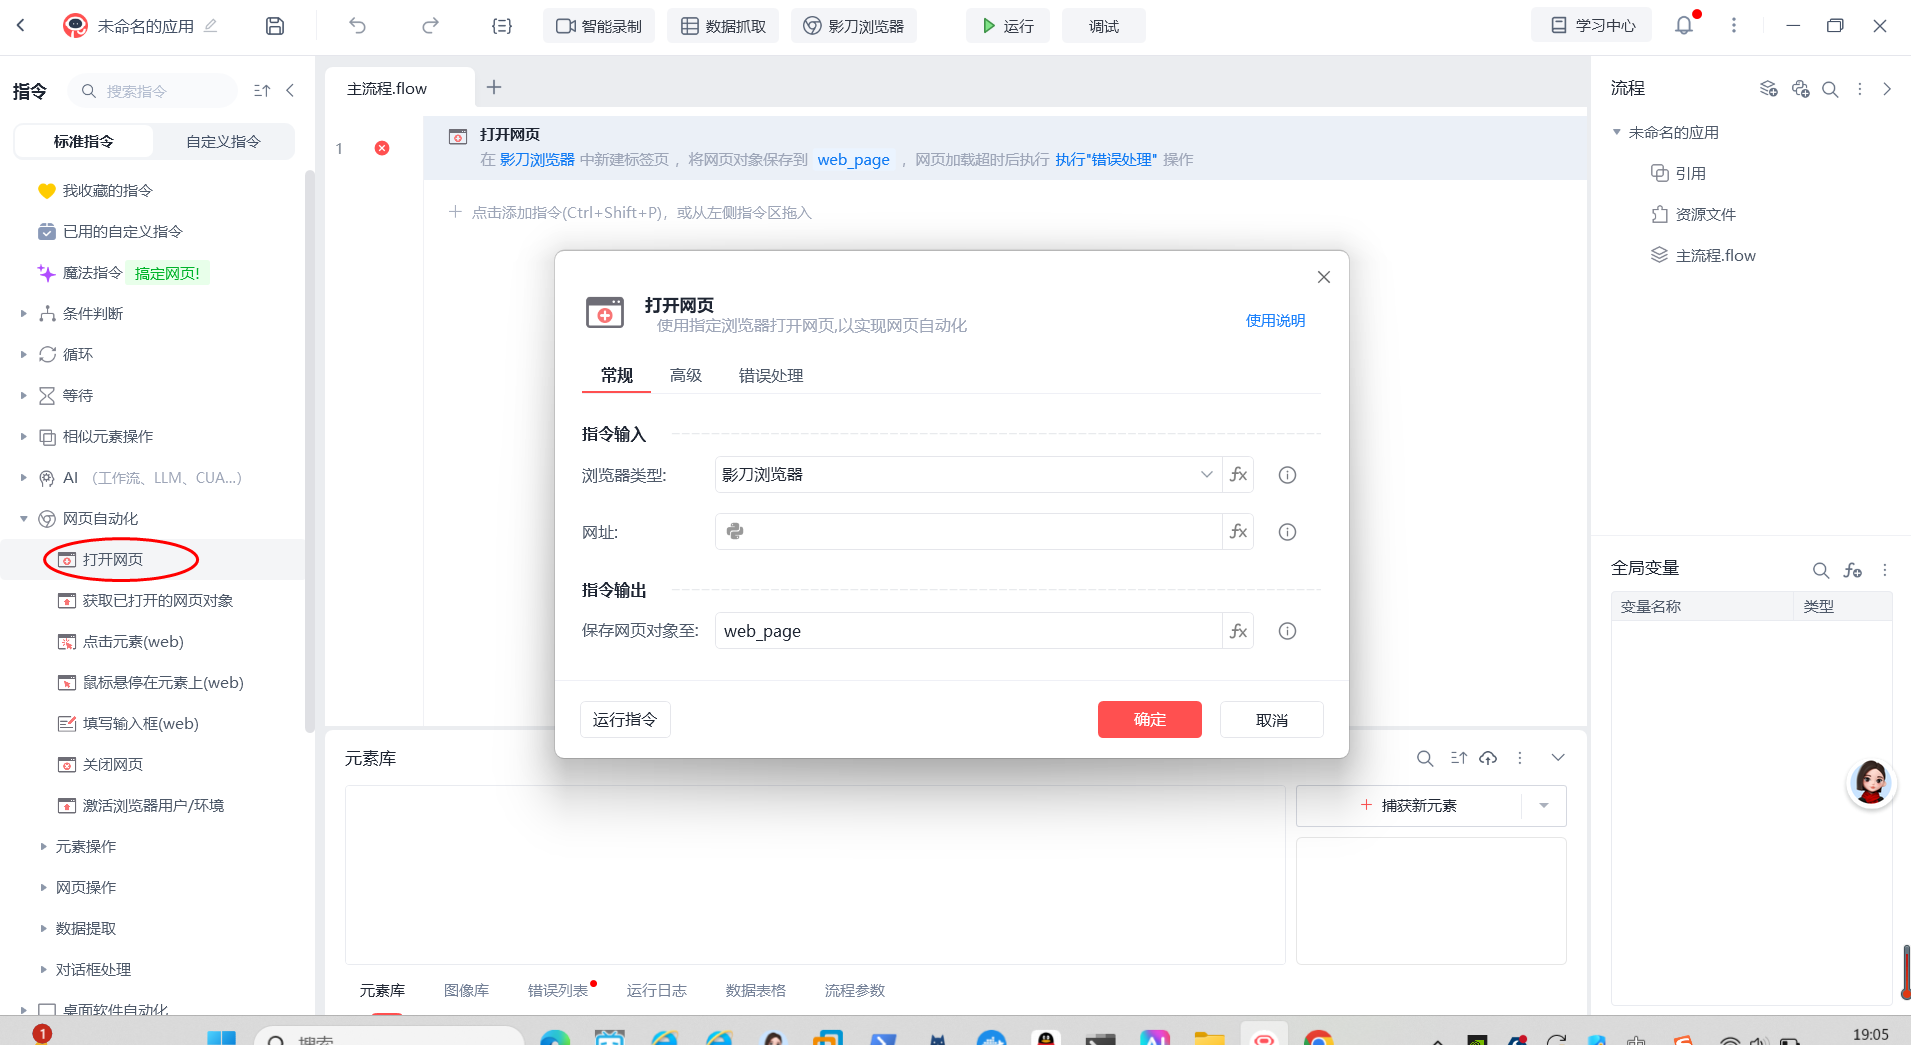Expand the 元素操作 subcategory
1911x1045 pixels.
pos(43,847)
